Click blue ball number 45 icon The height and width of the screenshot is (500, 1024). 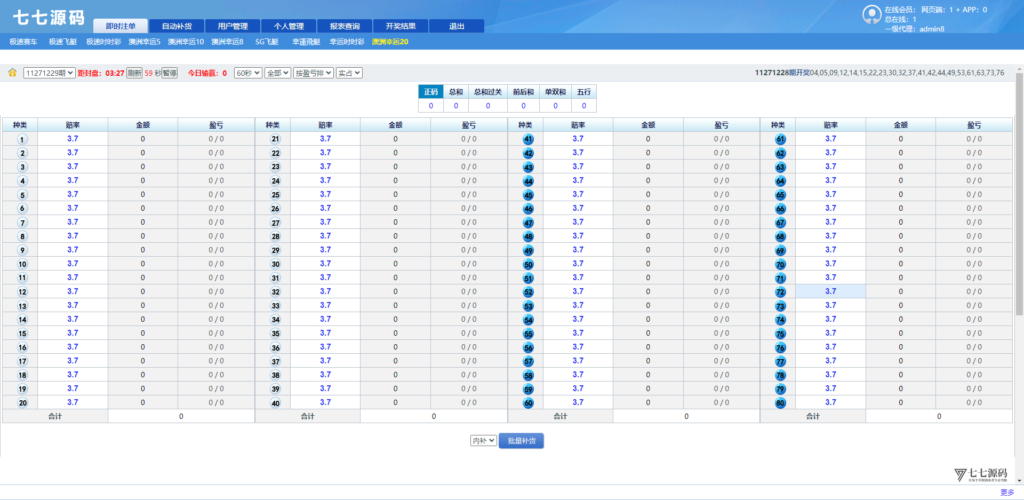pos(528,195)
